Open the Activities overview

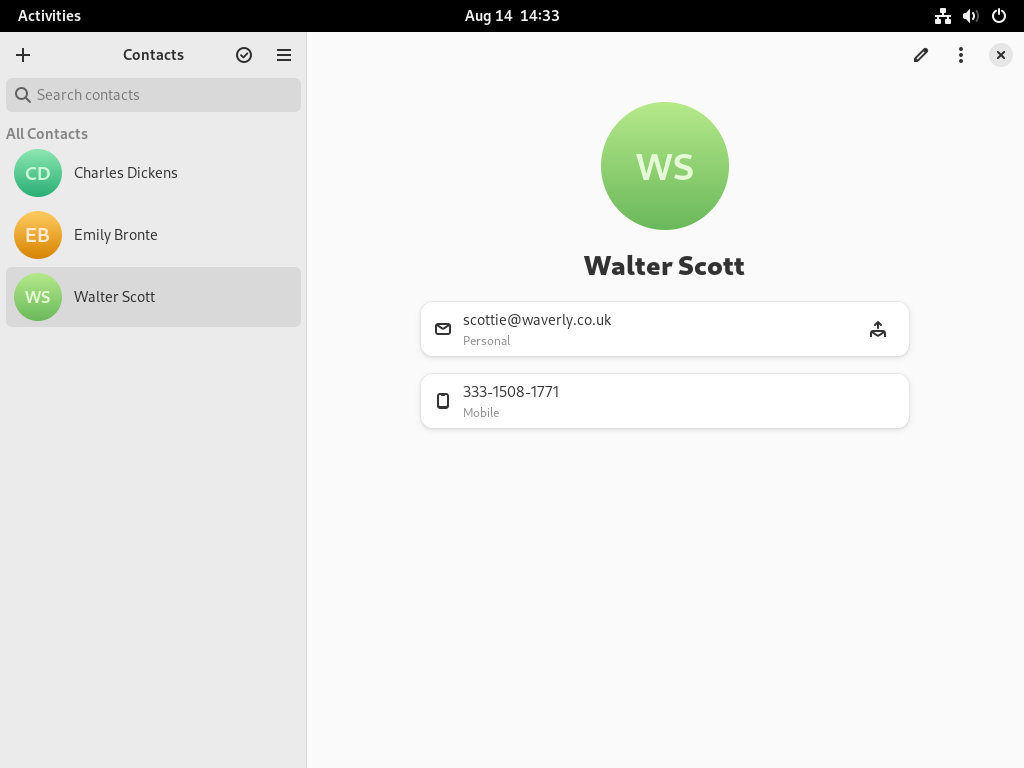pyautogui.click(x=50, y=16)
